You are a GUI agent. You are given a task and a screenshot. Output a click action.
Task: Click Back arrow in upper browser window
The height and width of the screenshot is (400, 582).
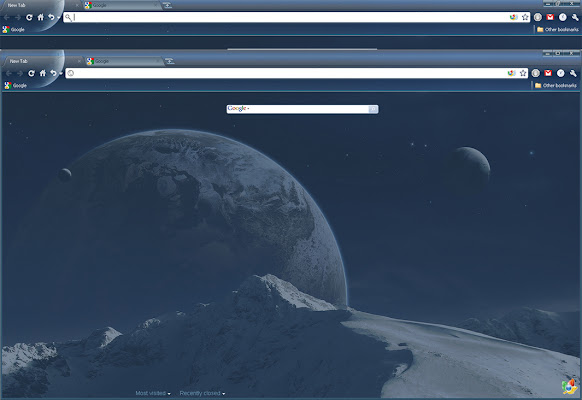coord(7,17)
